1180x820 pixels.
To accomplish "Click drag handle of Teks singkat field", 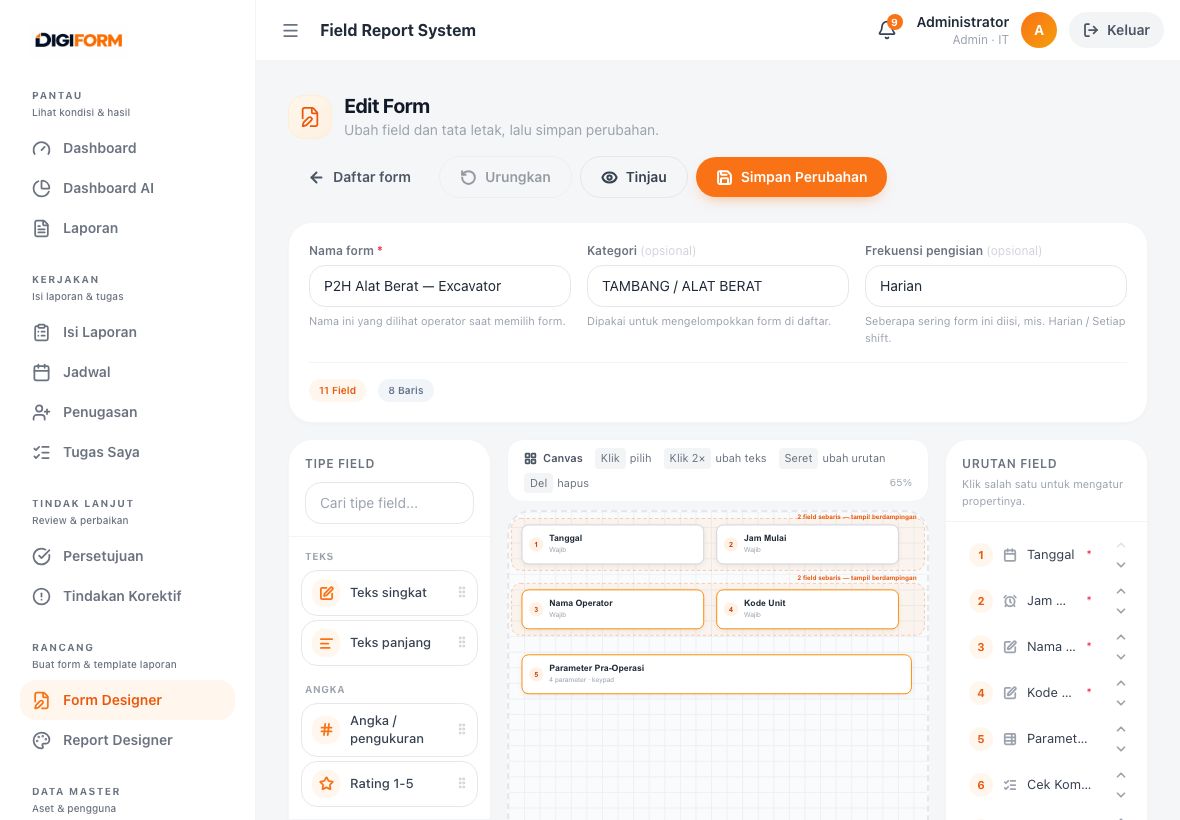I will tap(462, 592).
